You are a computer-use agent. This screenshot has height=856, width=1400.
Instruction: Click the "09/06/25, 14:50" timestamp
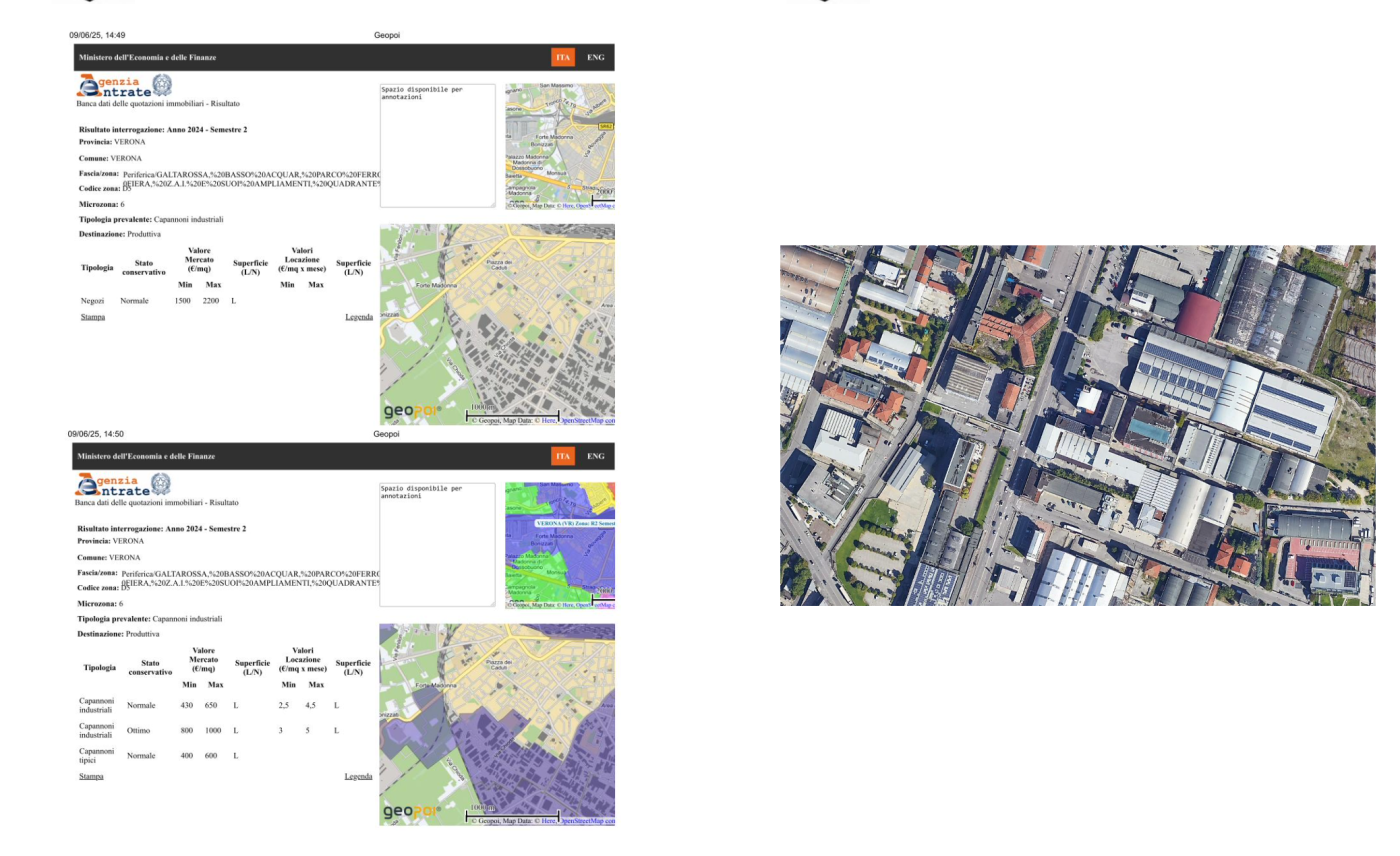(x=97, y=434)
